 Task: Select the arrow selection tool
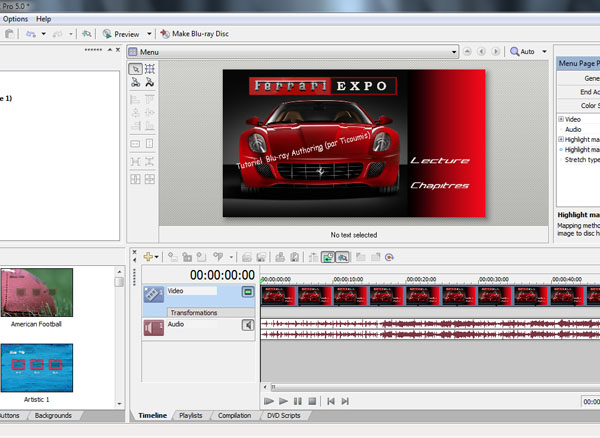pos(135,69)
